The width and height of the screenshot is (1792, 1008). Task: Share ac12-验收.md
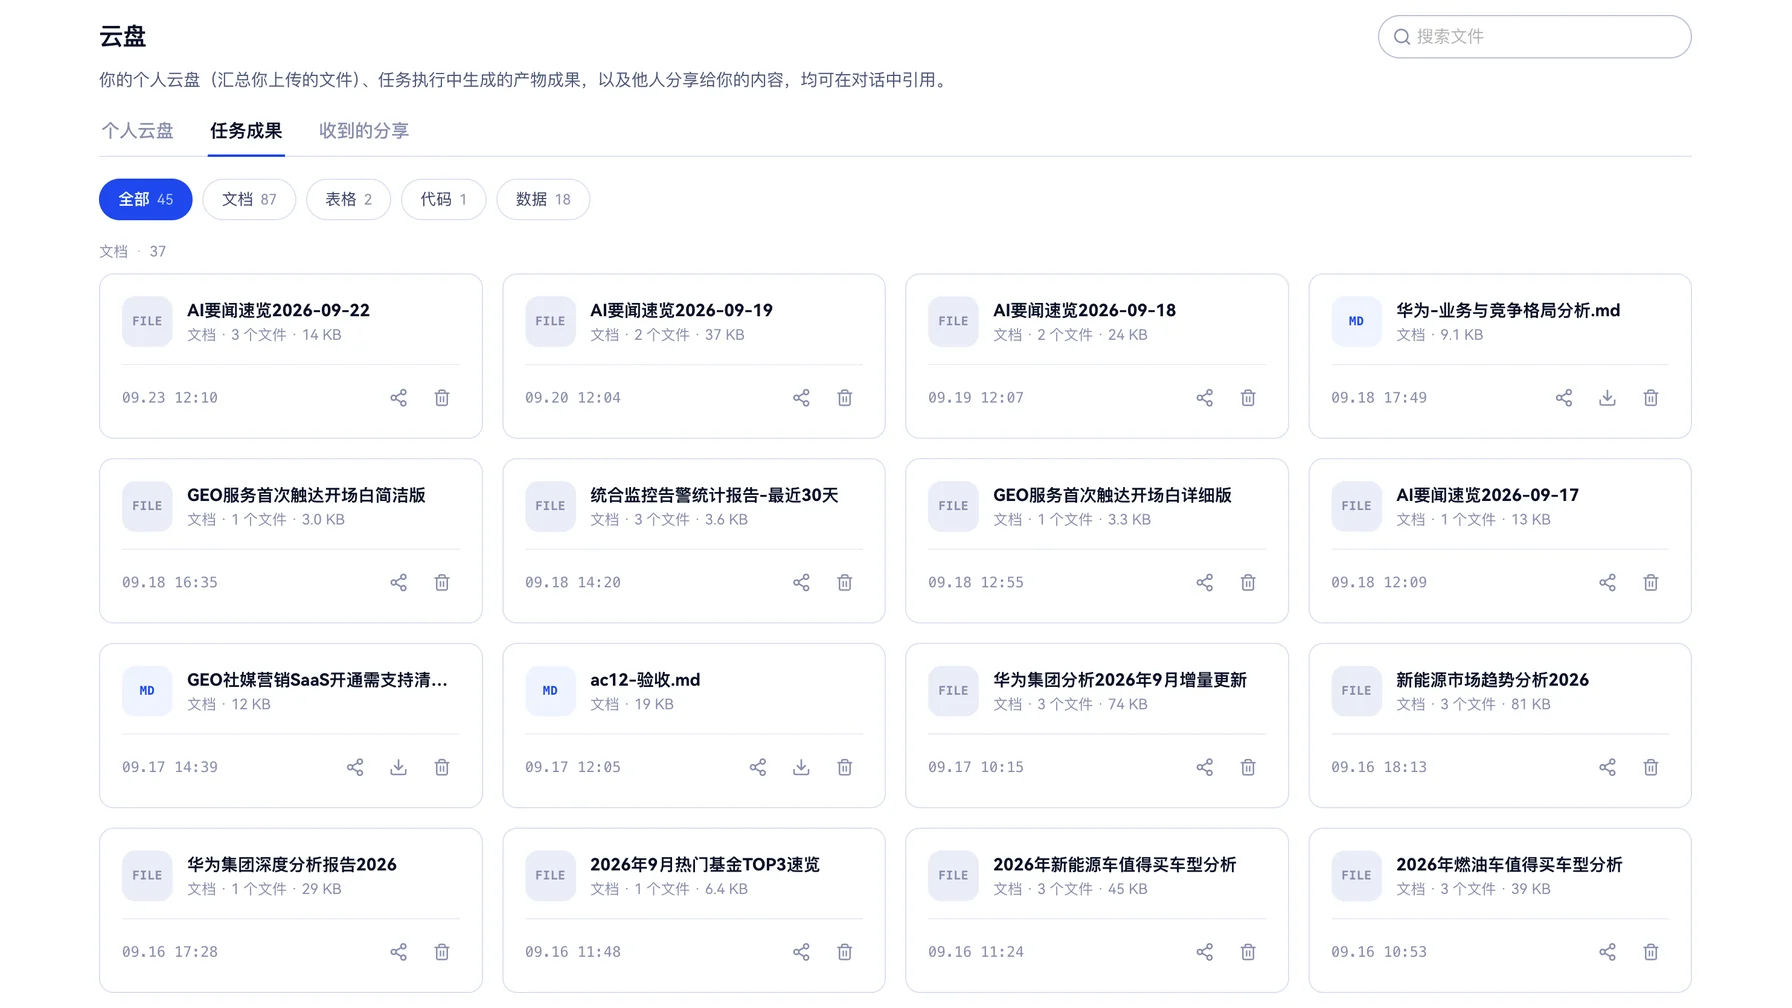[x=758, y=767]
